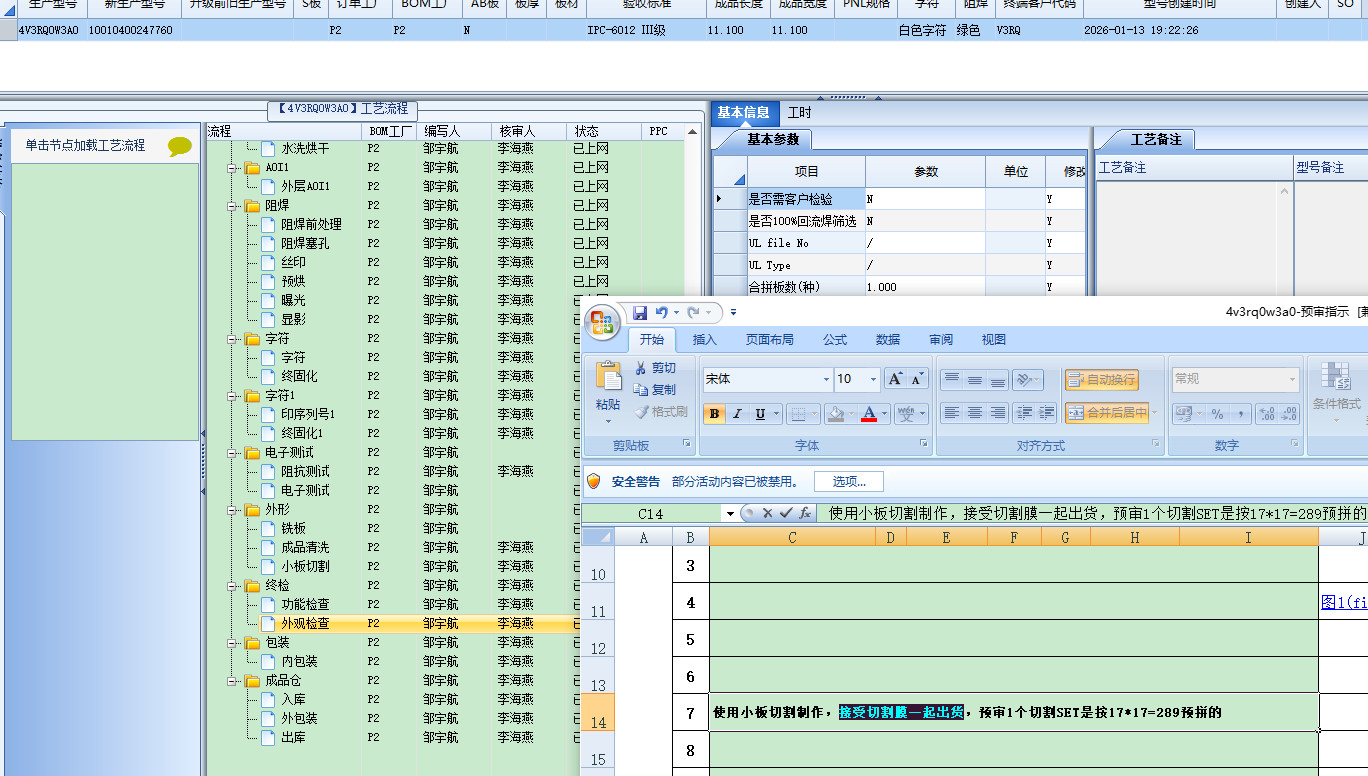Pick the fill color paint bucket
1368x776 pixels.
point(836,414)
